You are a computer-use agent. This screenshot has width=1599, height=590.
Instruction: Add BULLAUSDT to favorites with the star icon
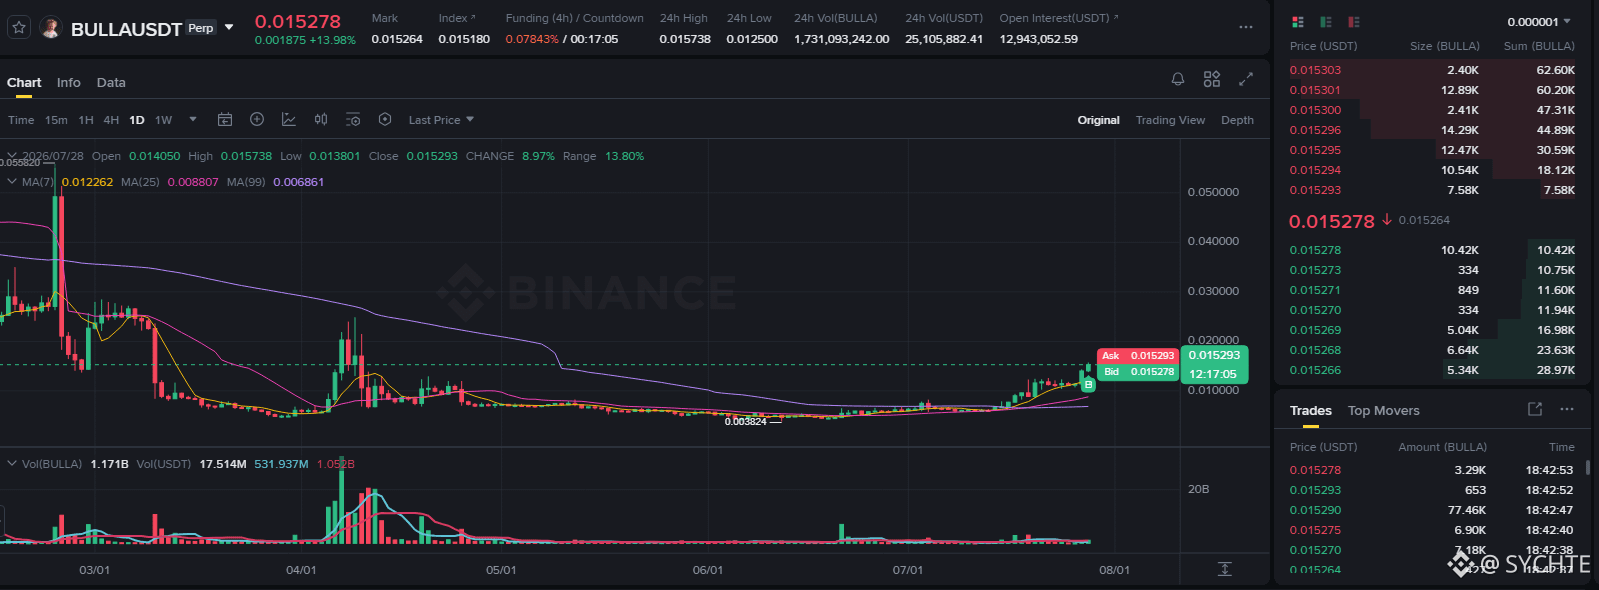[x=18, y=28]
